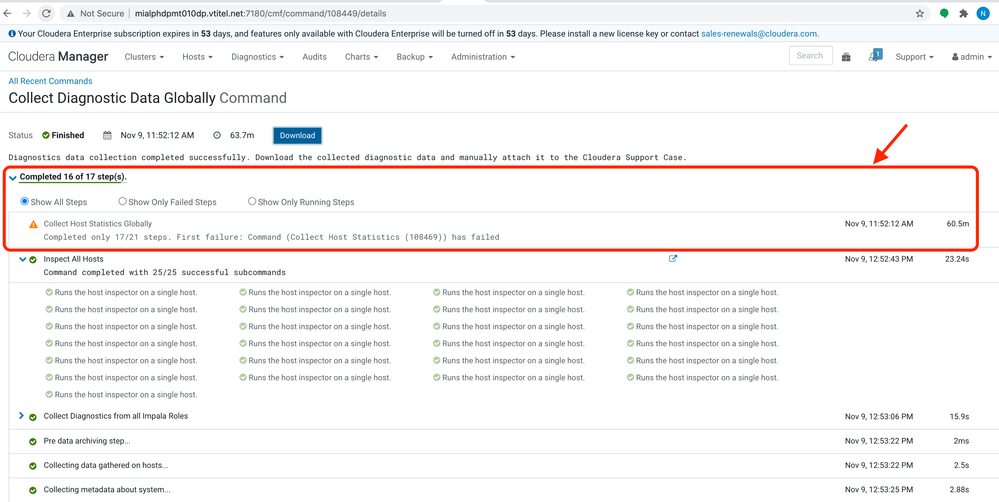Open the Hosts dropdown menu
This screenshot has width=999, height=502.
(198, 57)
